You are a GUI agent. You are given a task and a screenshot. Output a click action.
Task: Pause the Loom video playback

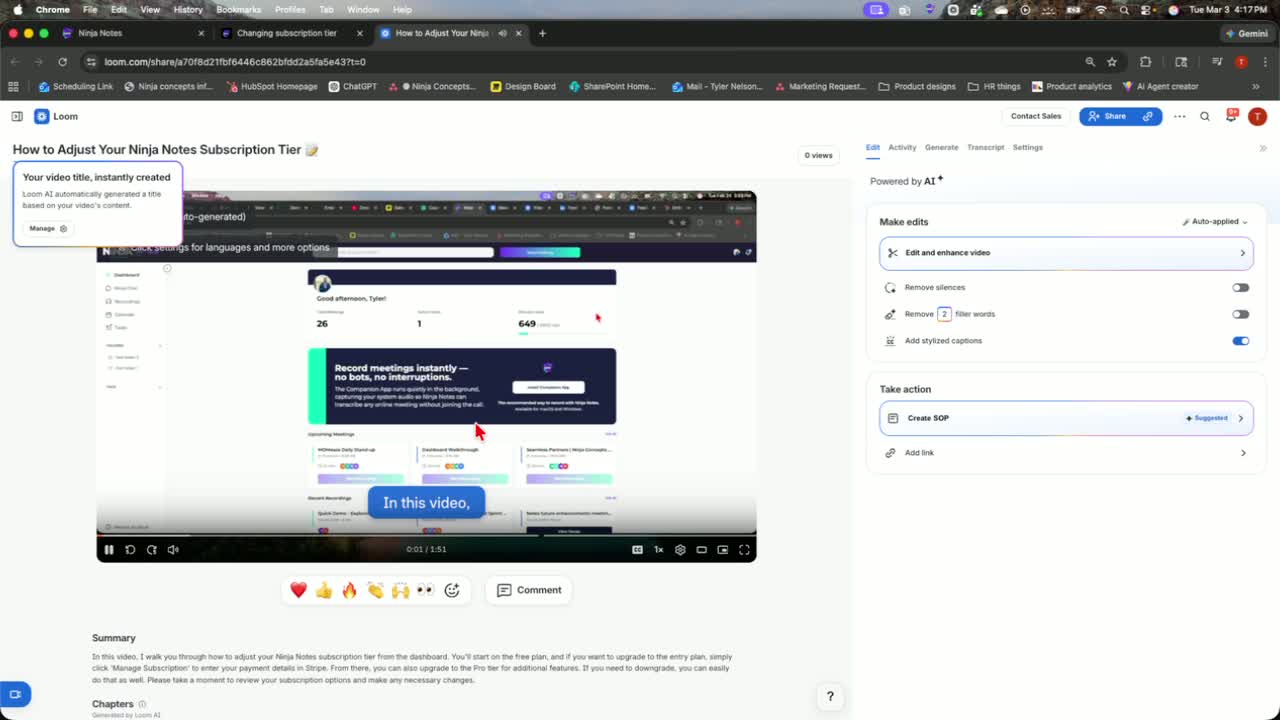[109, 549]
